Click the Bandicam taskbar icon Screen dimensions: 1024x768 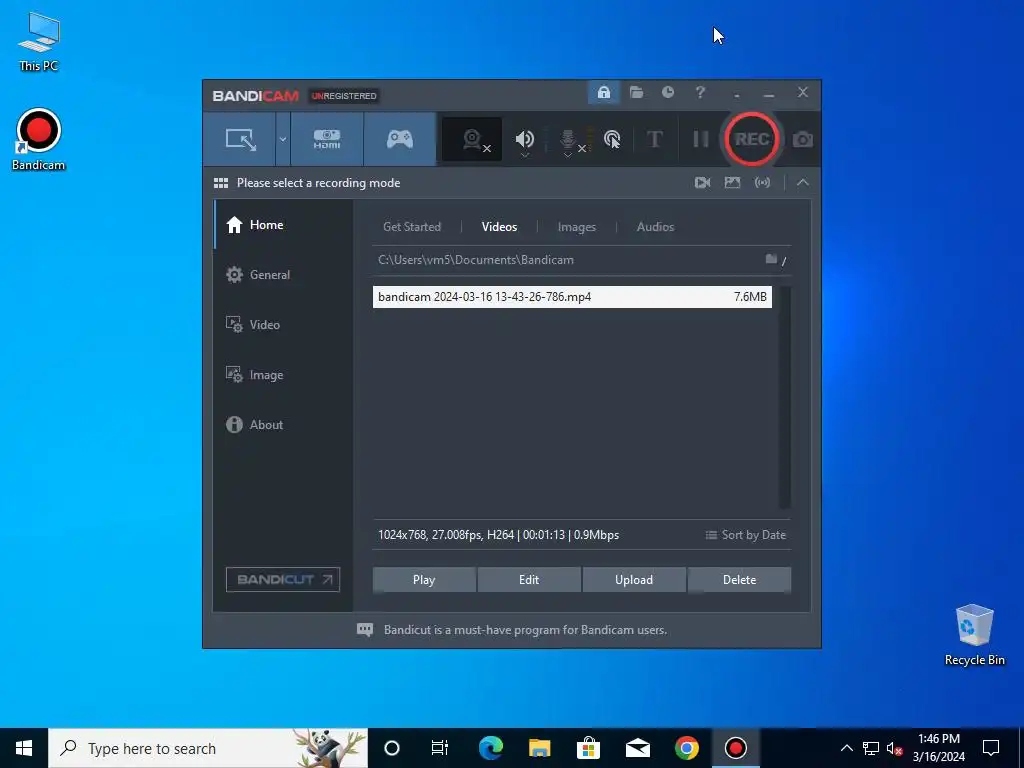coord(735,748)
